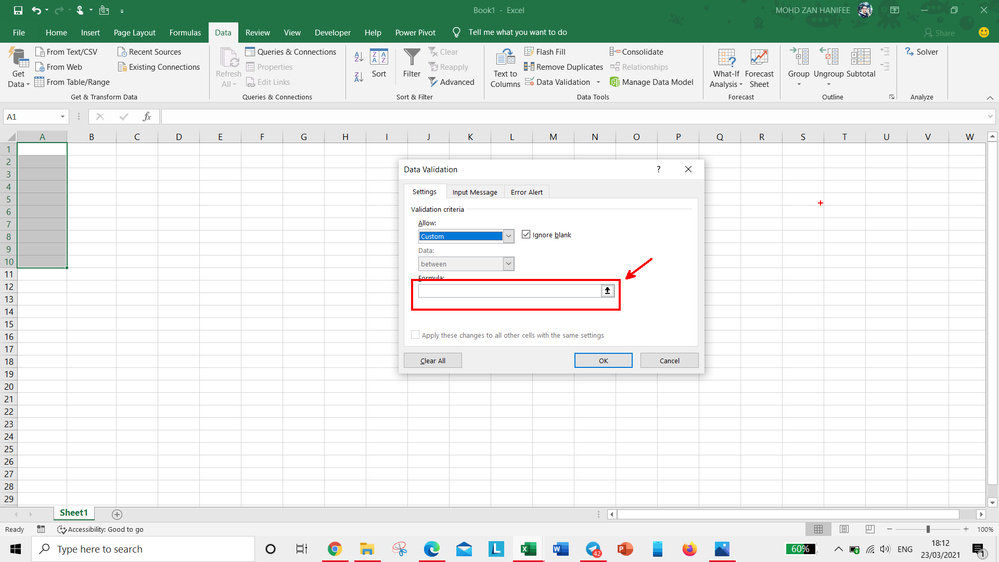The width and height of the screenshot is (999, 562).
Task: Switch to Page Layout view
Action: pos(844,529)
